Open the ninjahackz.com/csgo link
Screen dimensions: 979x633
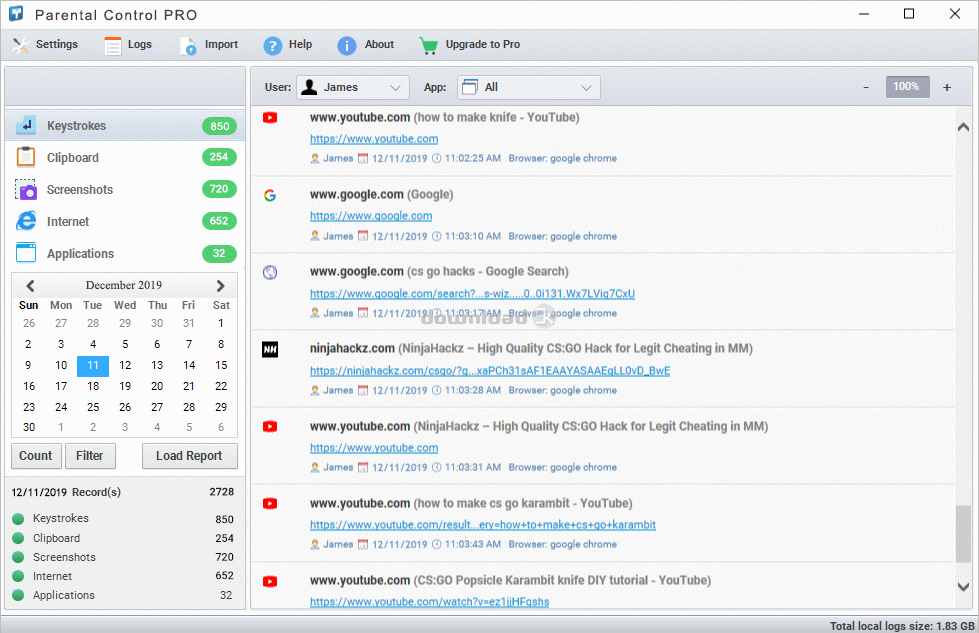[490, 371]
